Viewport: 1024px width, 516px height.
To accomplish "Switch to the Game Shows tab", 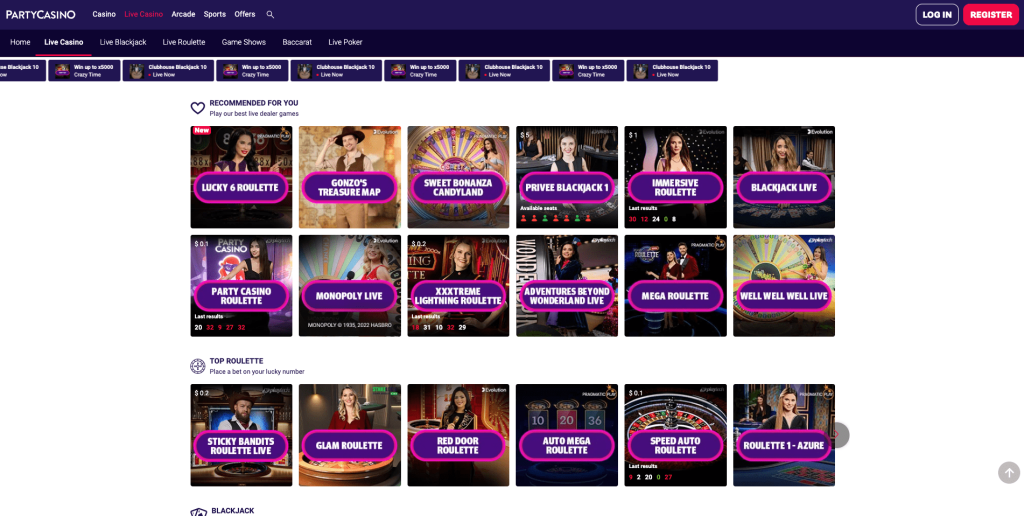I will (244, 42).
